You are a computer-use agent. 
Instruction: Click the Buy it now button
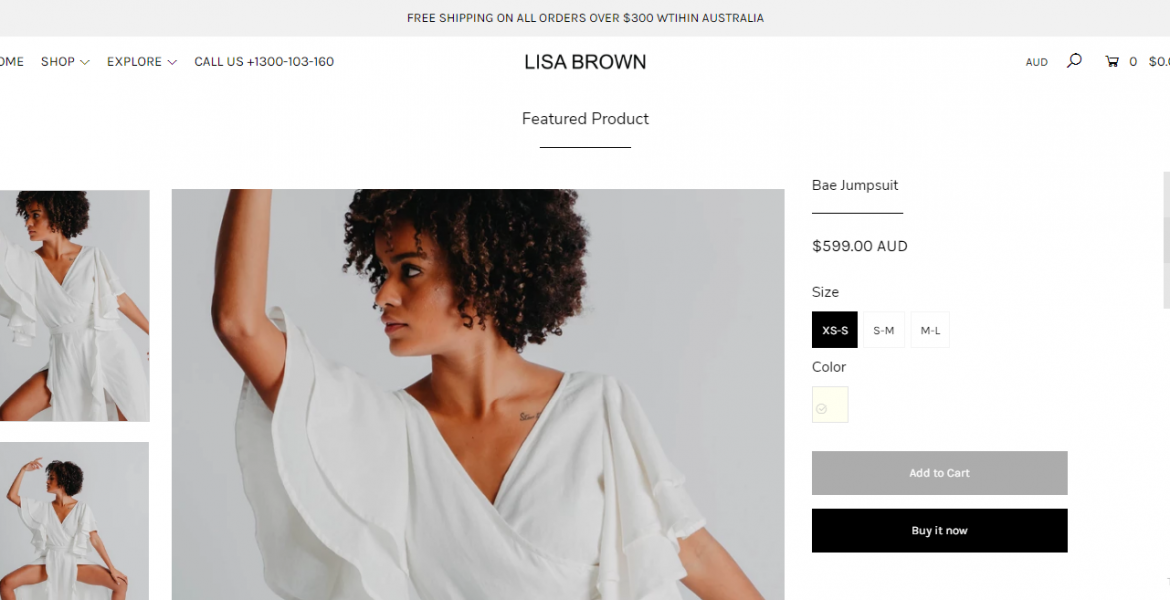coord(939,530)
